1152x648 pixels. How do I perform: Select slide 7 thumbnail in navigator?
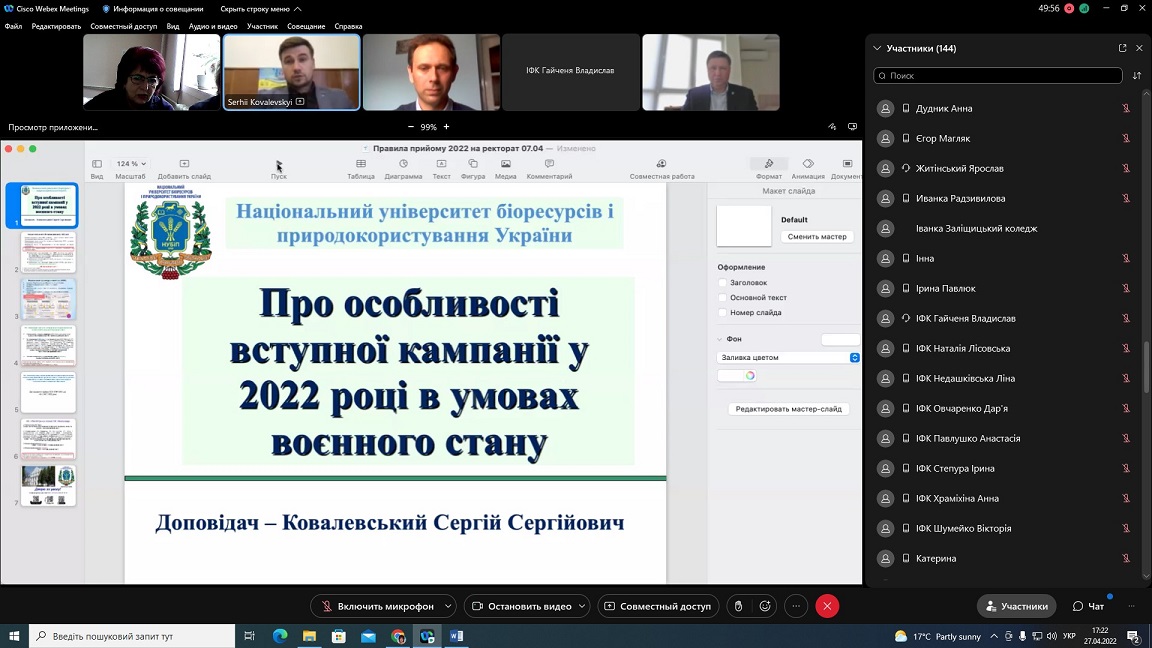(48, 485)
